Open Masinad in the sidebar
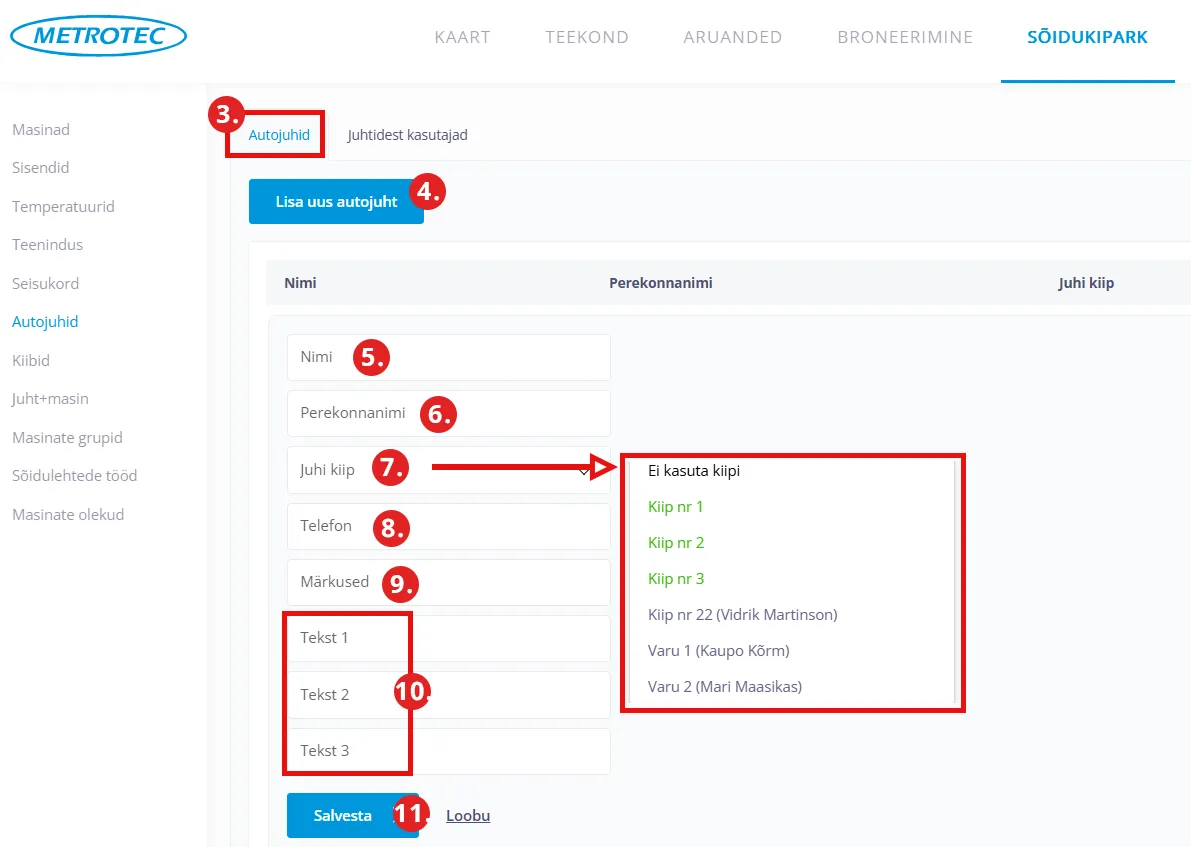Image resolution: width=1191 pixels, height=847 pixels. pos(41,130)
